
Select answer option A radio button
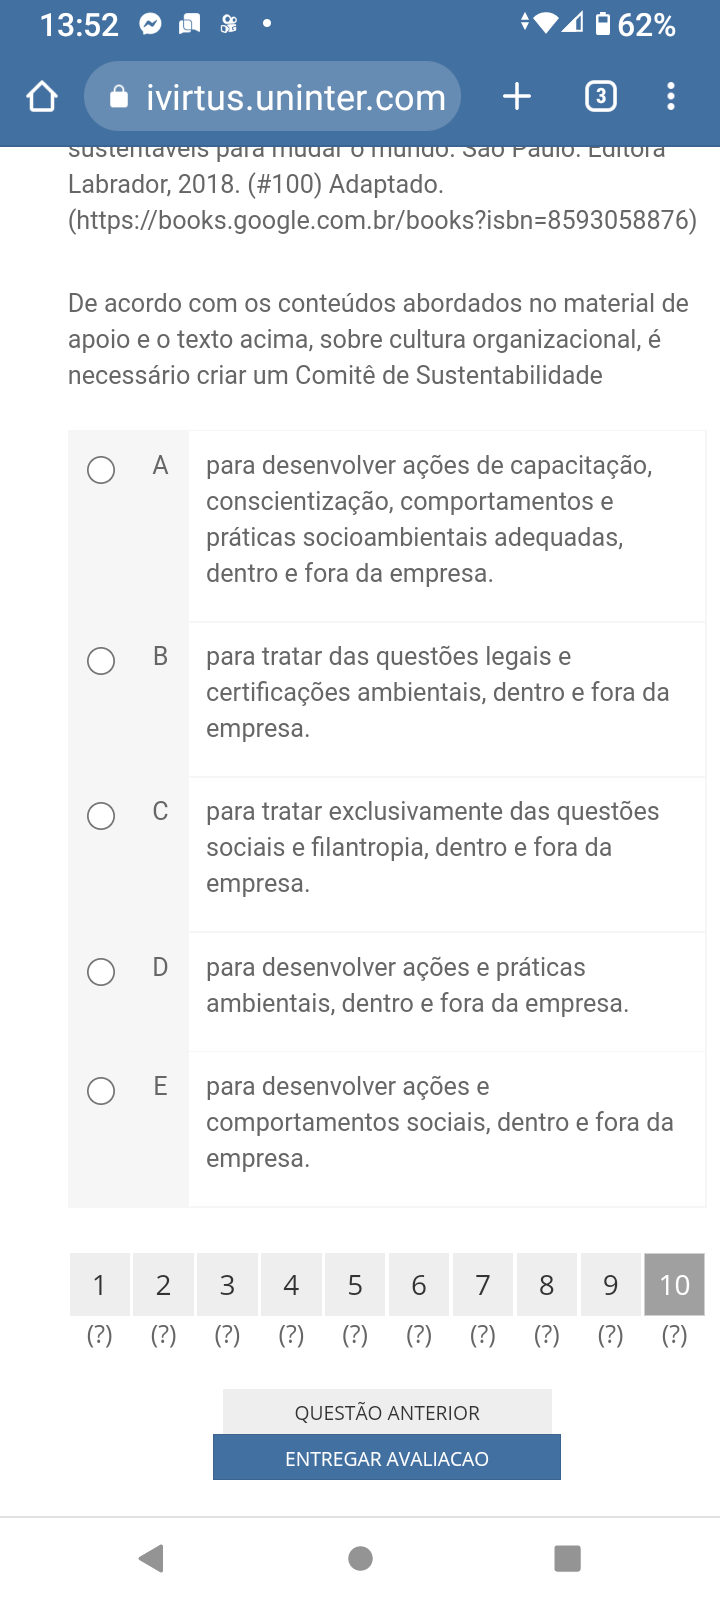[x=101, y=470]
